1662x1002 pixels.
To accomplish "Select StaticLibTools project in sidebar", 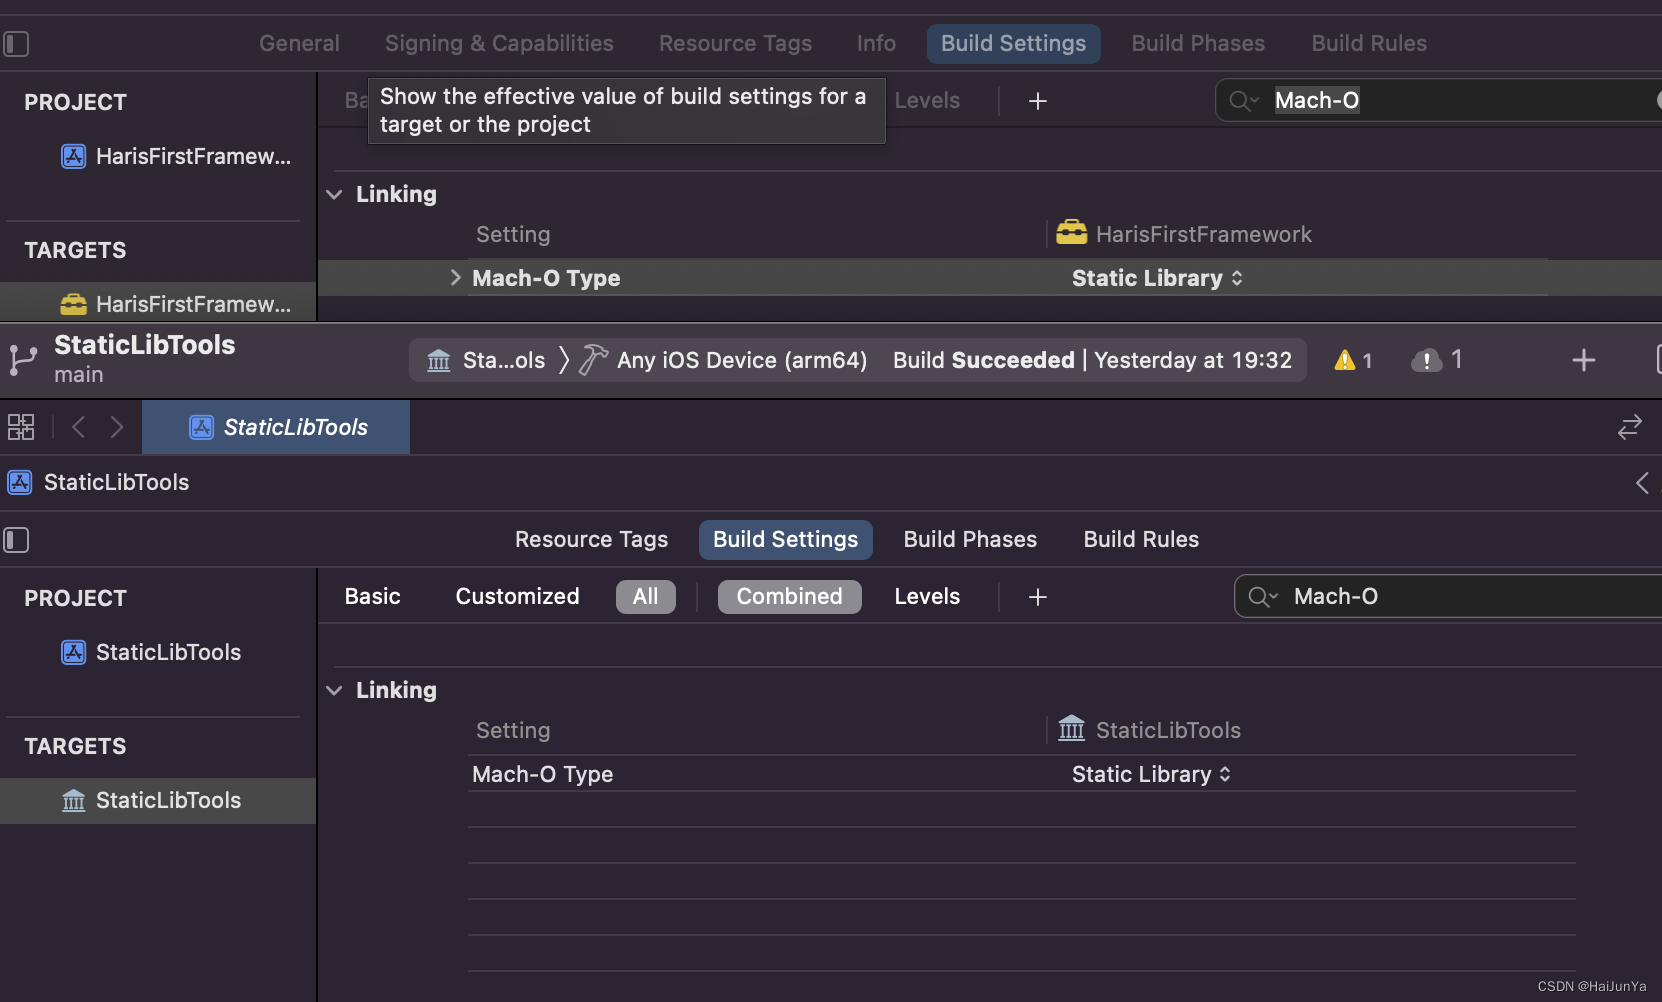I will (x=151, y=652).
